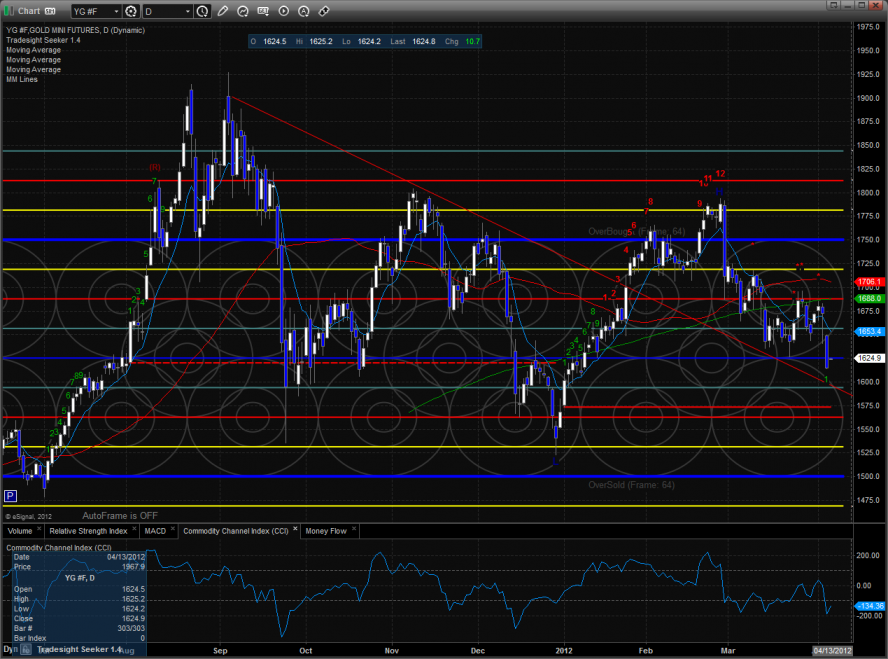Switch to the MACD tab

click(x=155, y=531)
